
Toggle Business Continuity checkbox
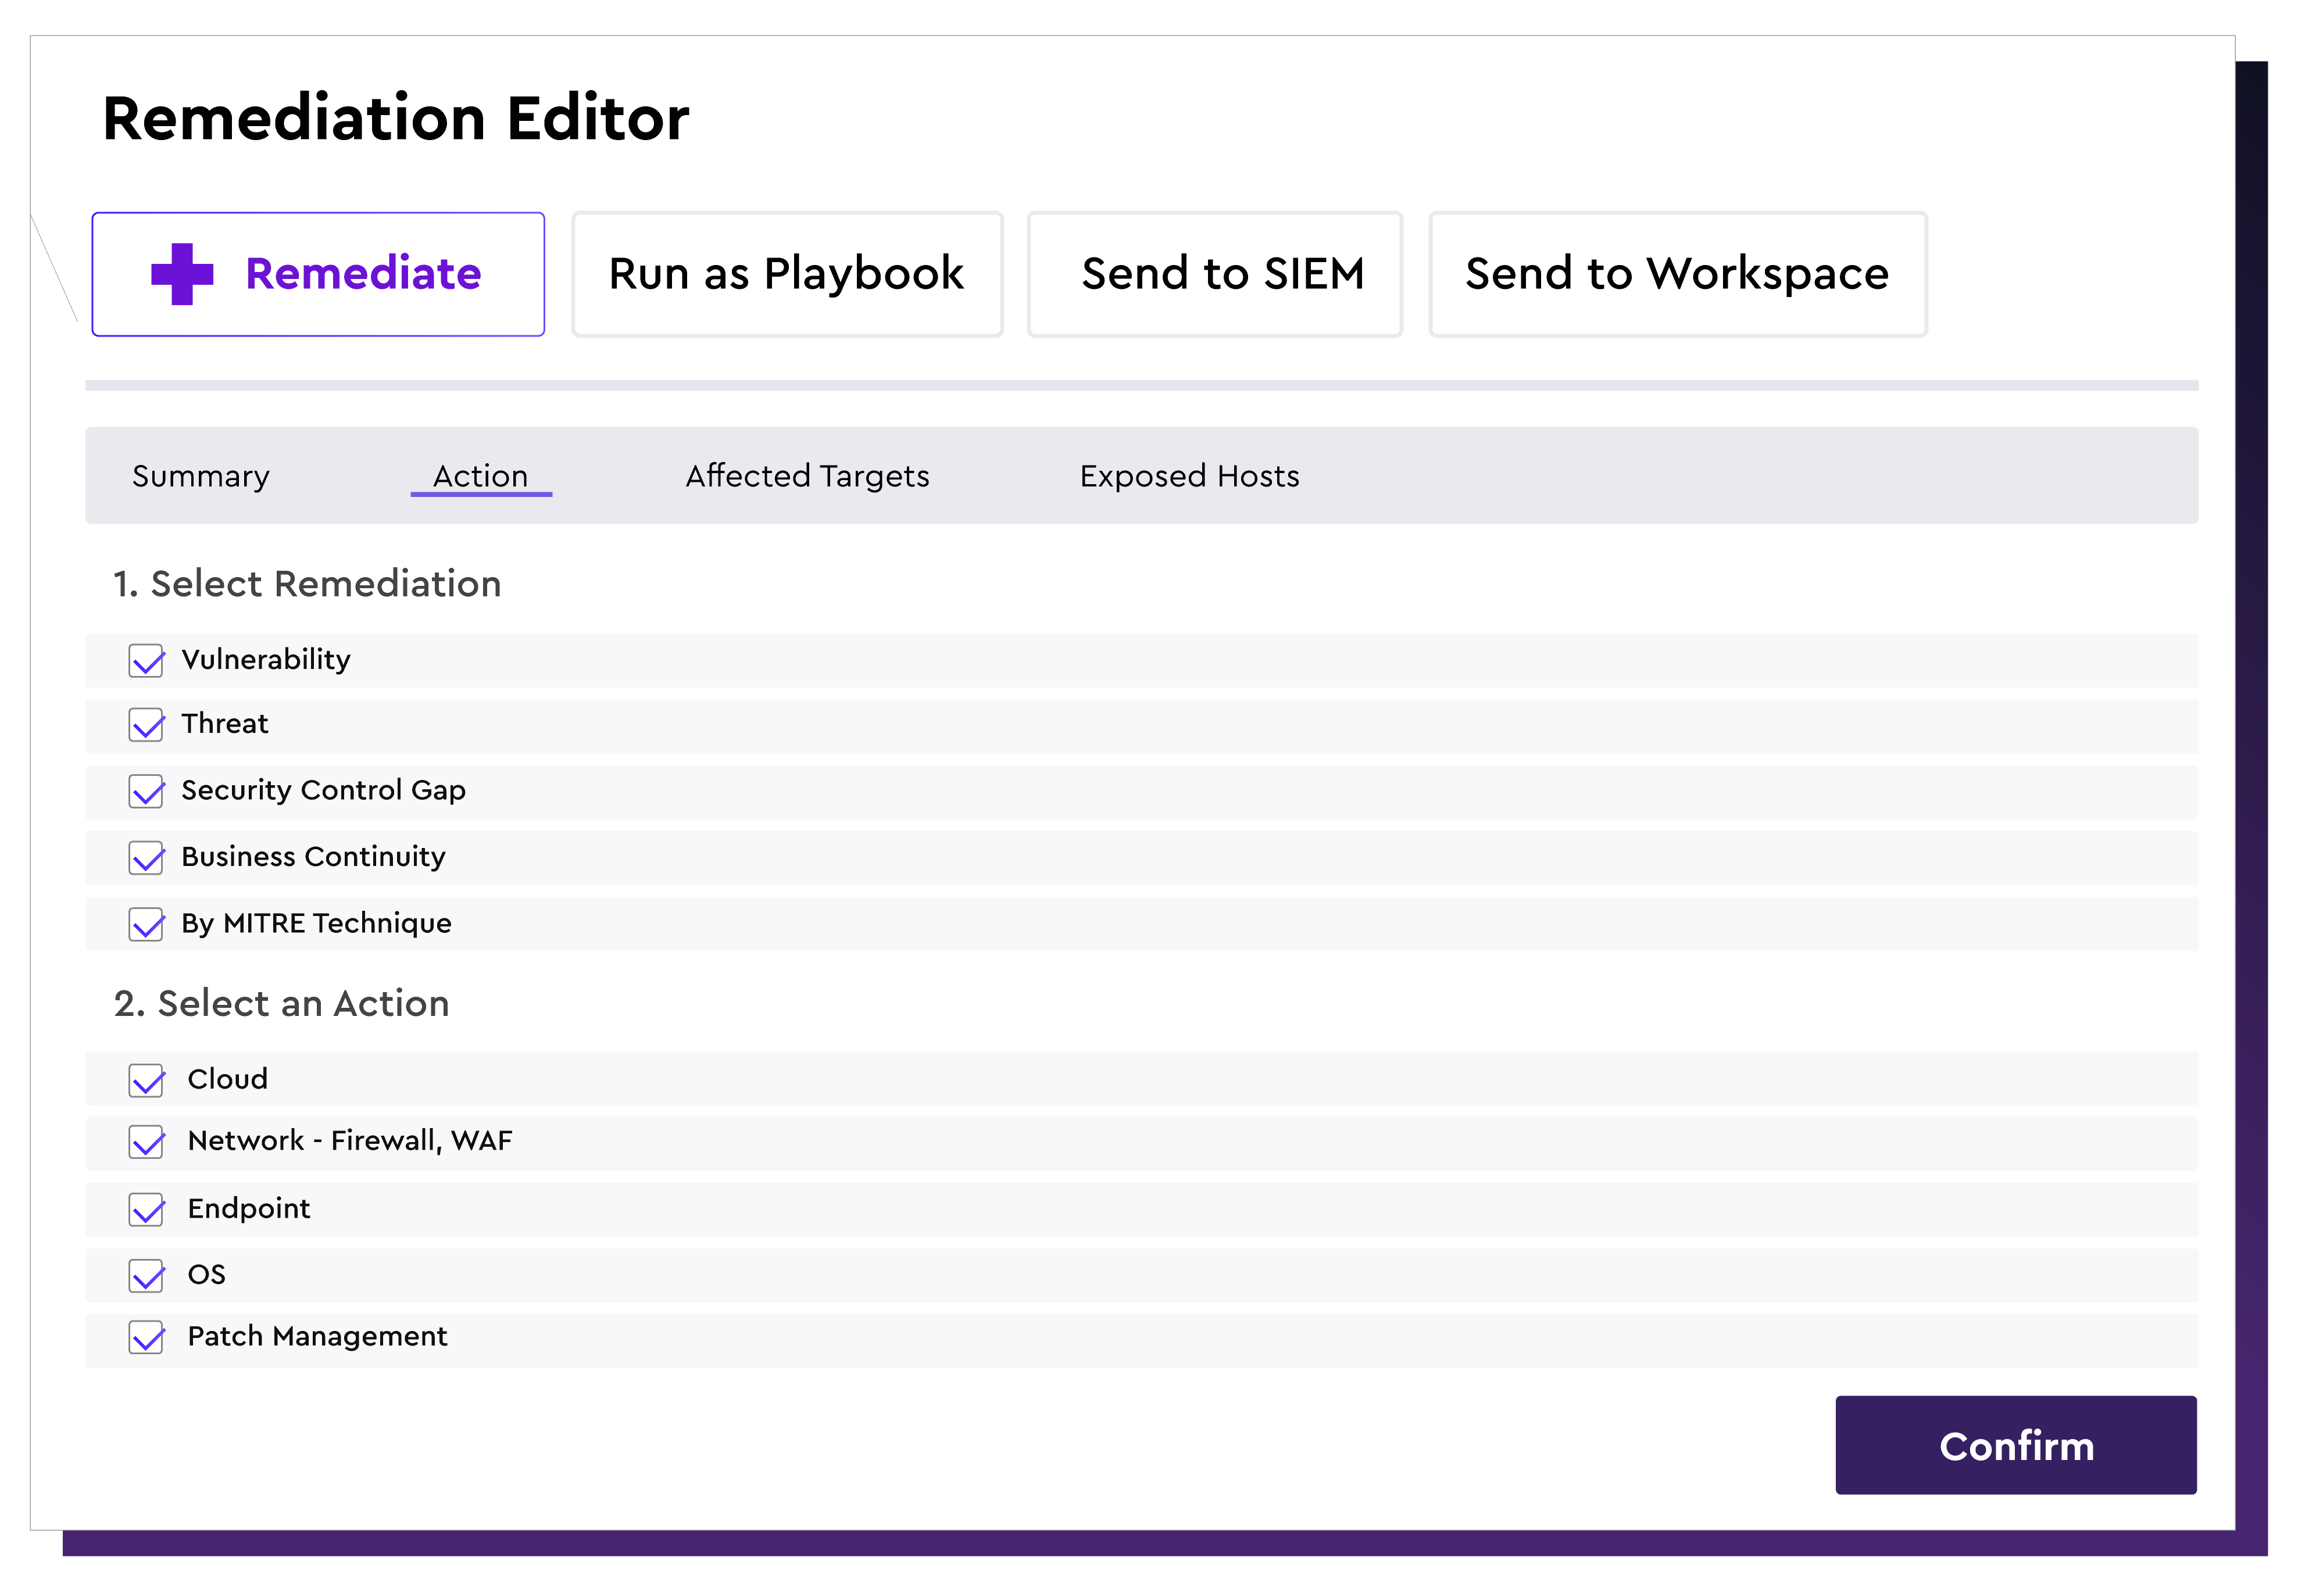tap(147, 858)
